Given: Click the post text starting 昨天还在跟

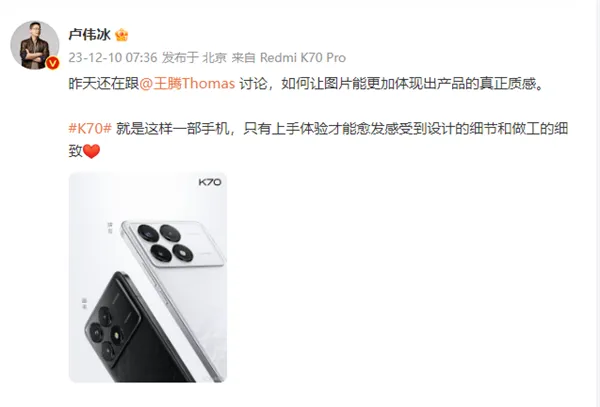Looking at the screenshot, I should pyautogui.click(x=306, y=83).
